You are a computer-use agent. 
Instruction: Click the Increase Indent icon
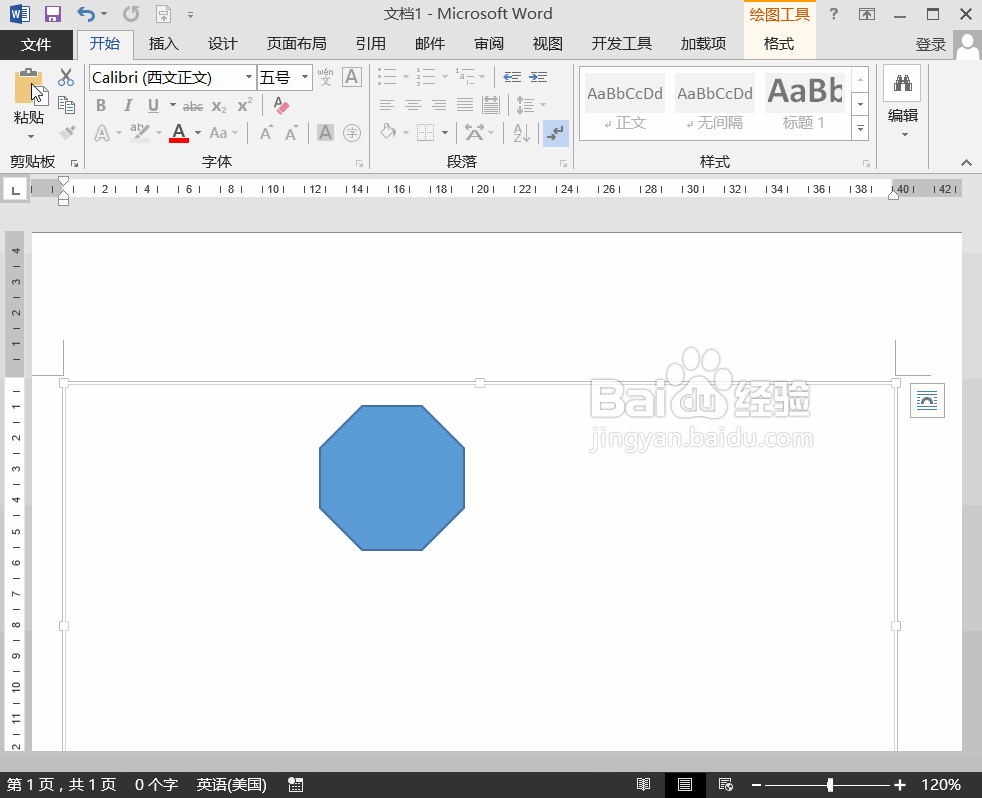click(538, 77)
